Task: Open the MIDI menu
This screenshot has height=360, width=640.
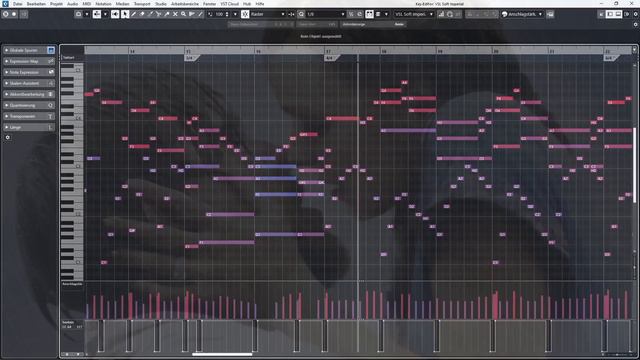Action: tap(87, 4)
